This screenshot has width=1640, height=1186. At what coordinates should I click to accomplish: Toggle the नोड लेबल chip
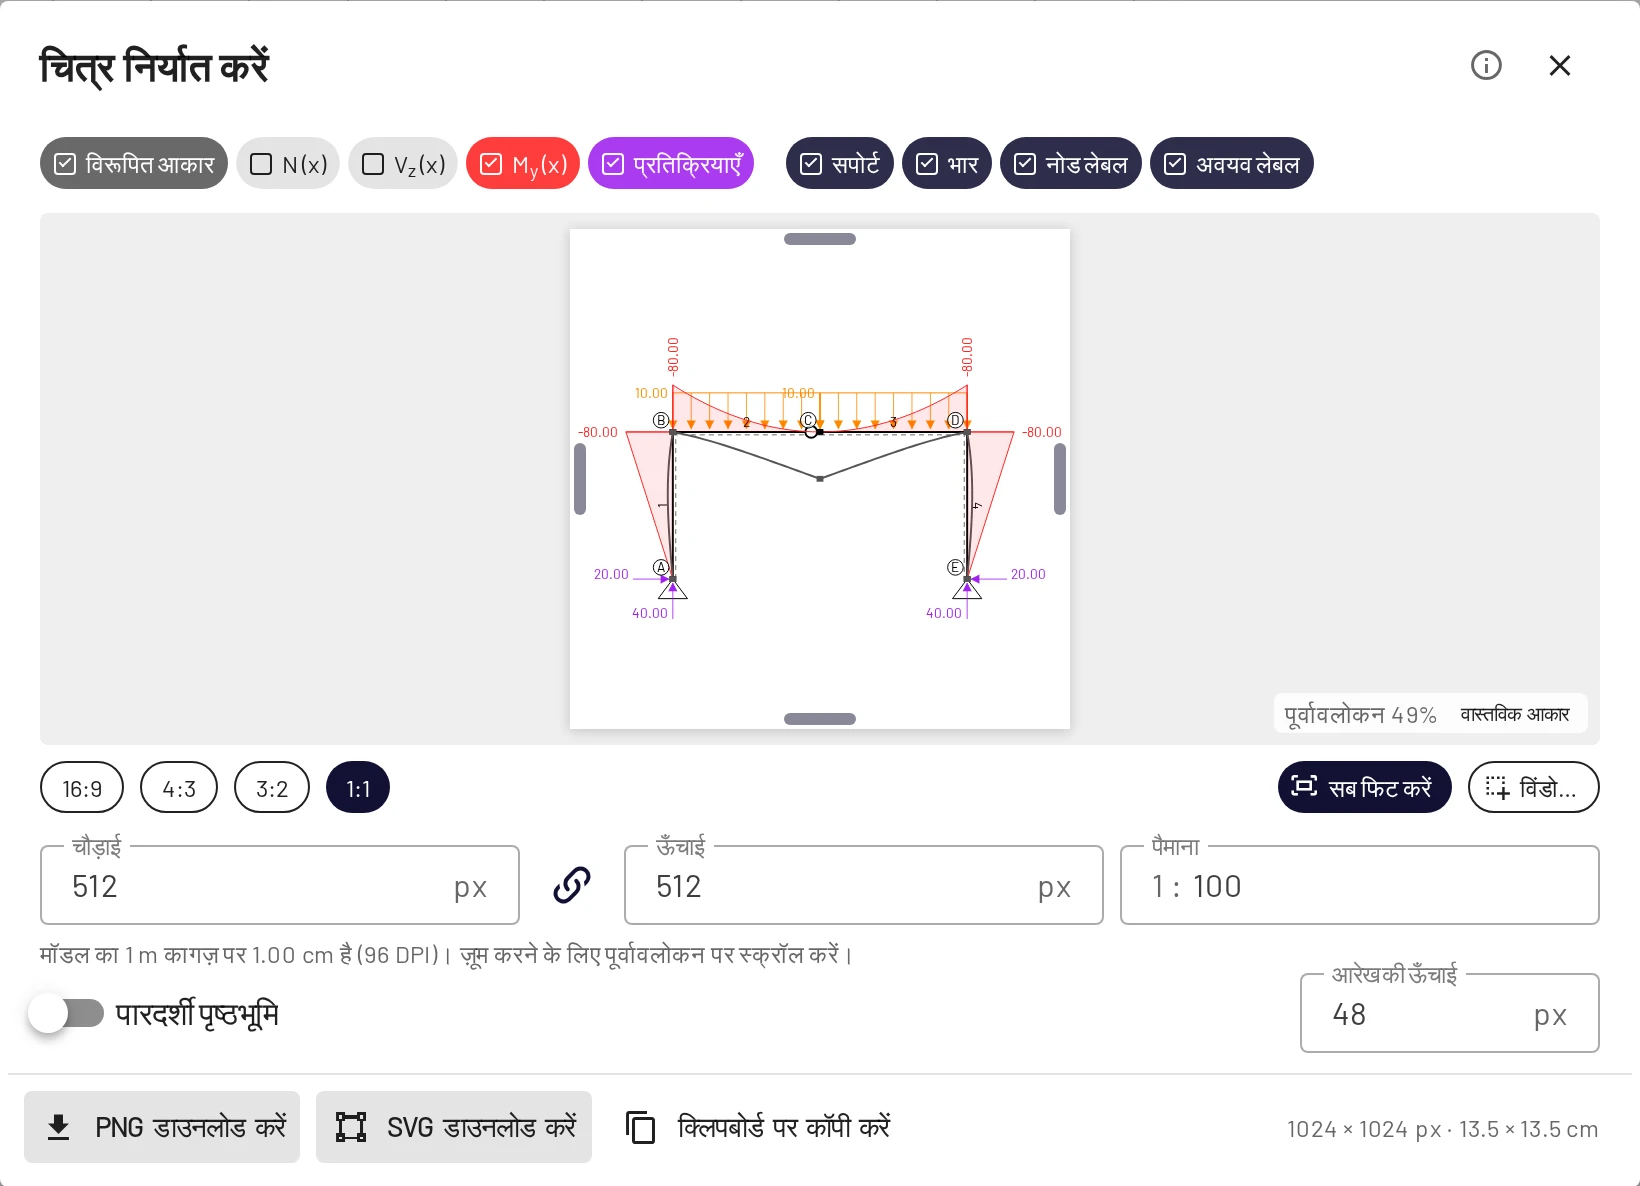point(1071,163)
